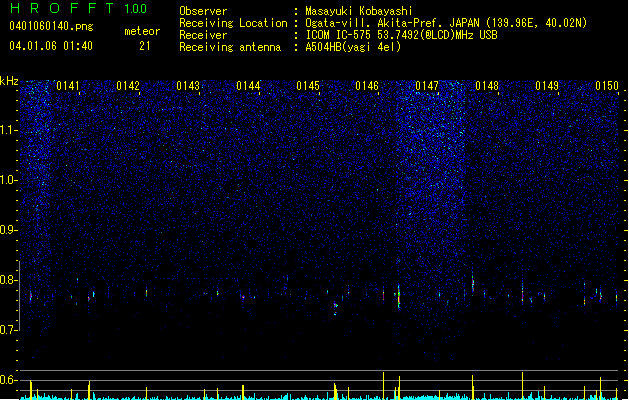Click the 0.9 kHz frequency axis label
The height and width of the screenshot is (400, 629).
[8, 230]
